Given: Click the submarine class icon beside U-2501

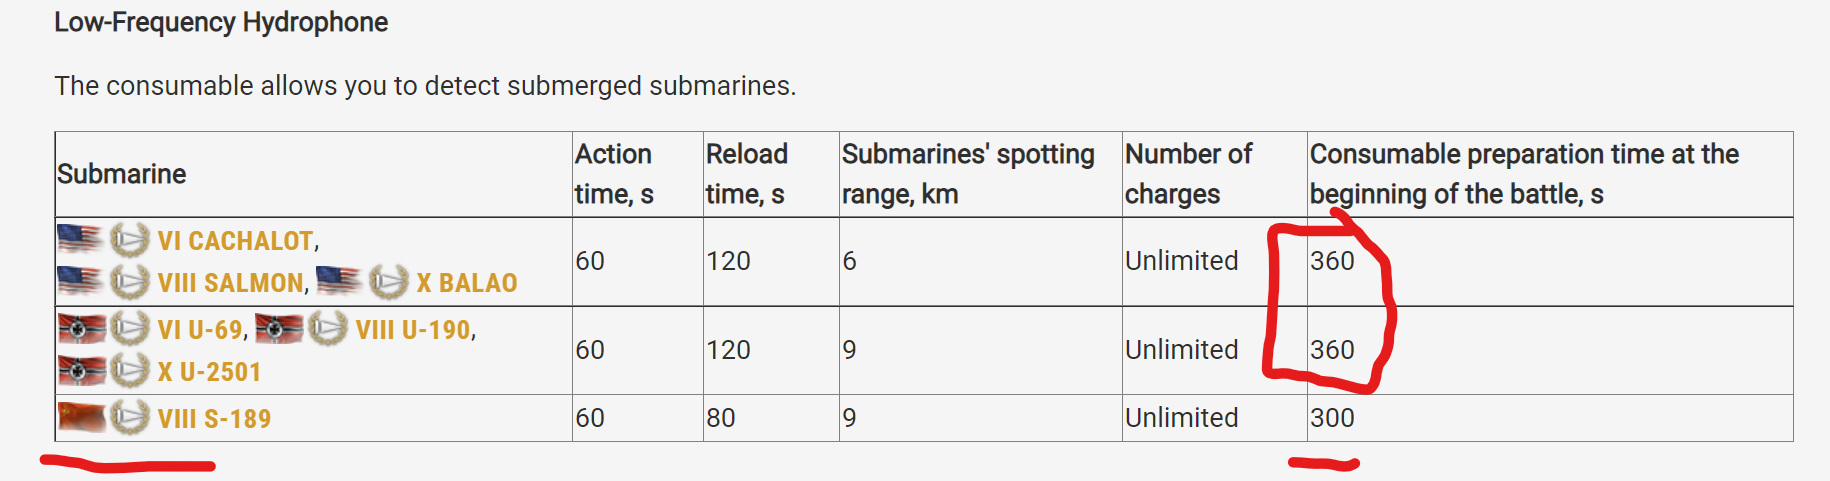Looking at the screenshot, I should (x=129, y=371).
